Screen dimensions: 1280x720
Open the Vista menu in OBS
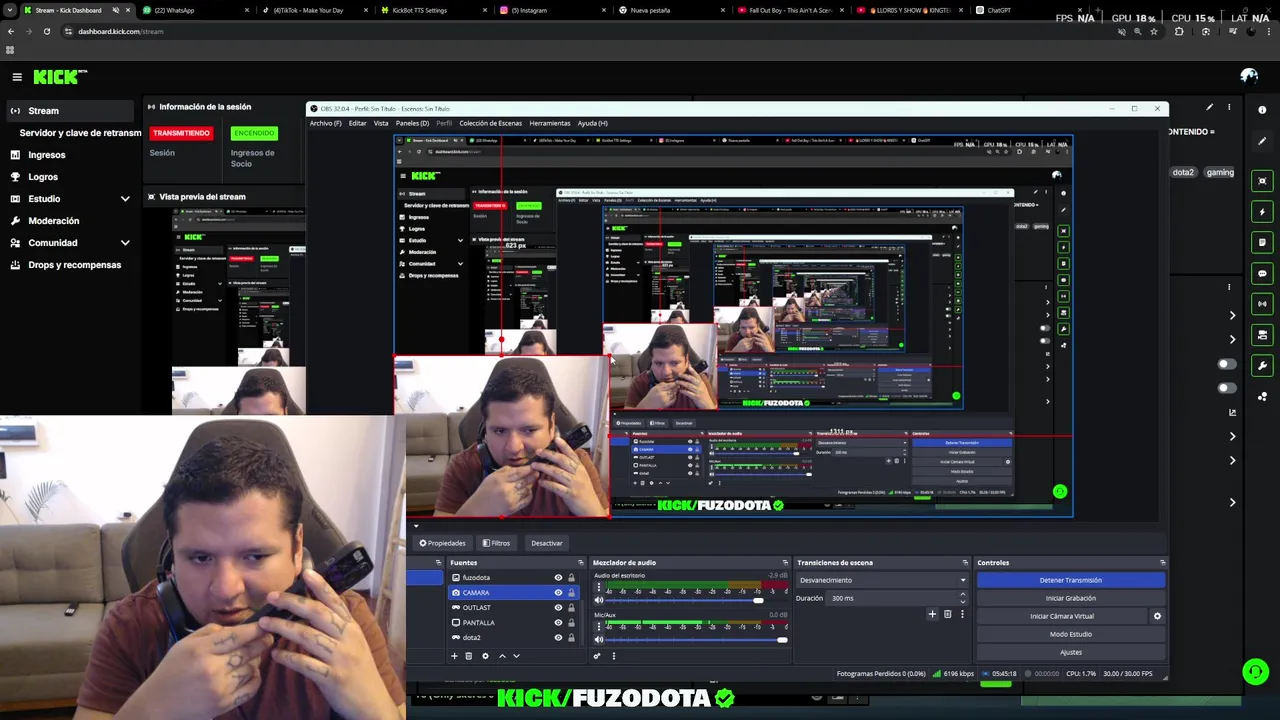[x=381, y=123]
